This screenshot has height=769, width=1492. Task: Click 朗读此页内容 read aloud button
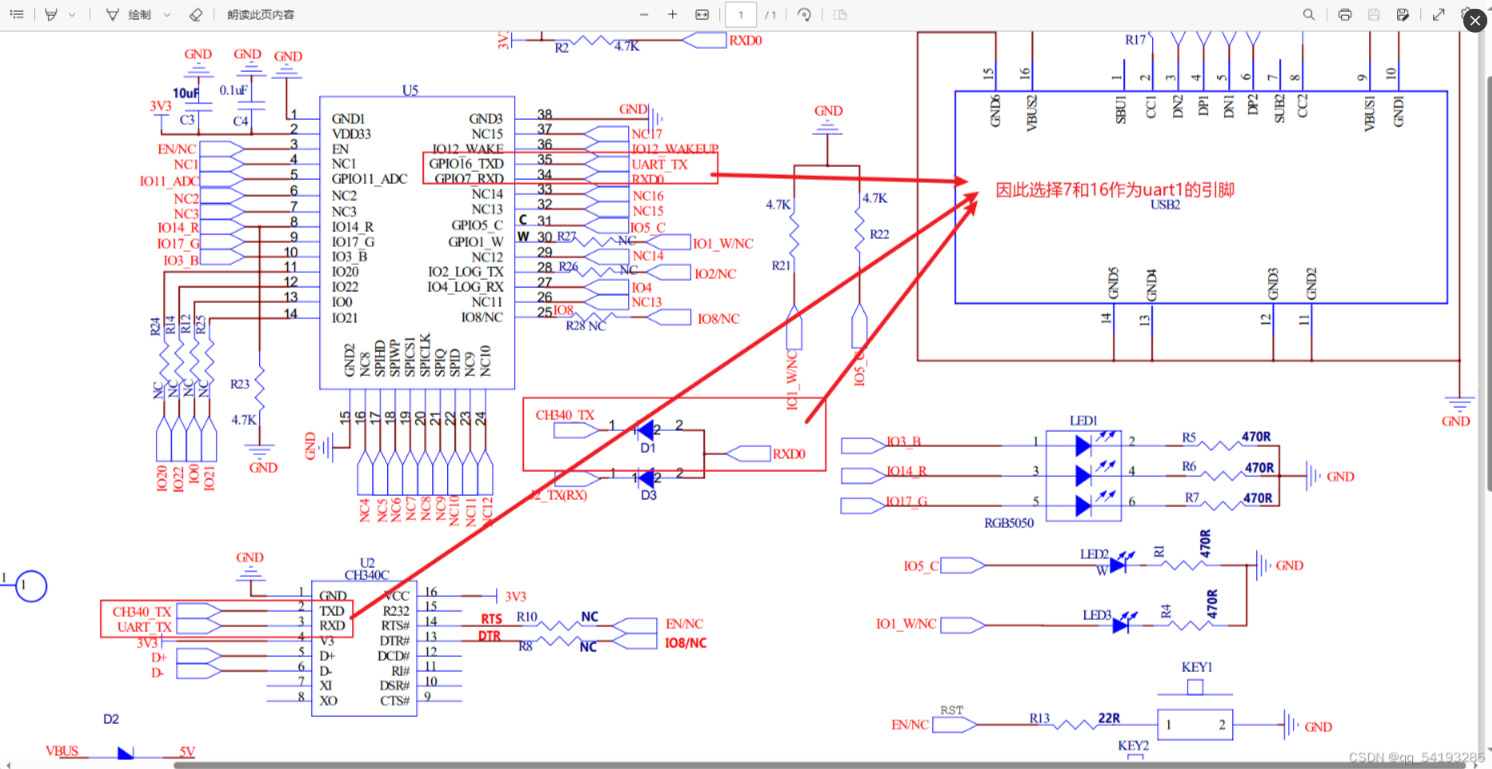(260, 15)
